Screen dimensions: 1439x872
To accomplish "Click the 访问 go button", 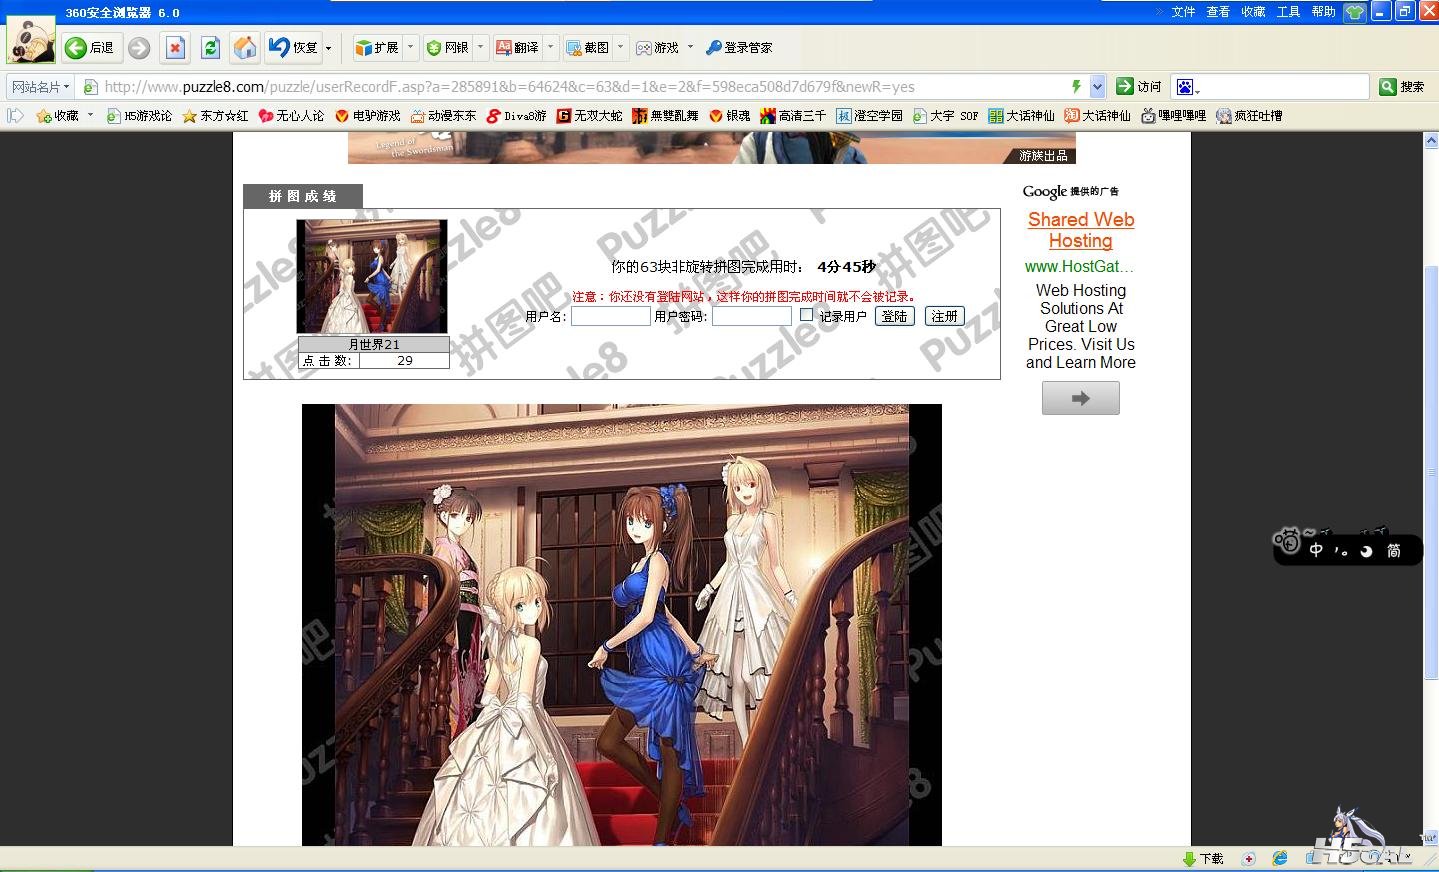I will (1139, 87).
